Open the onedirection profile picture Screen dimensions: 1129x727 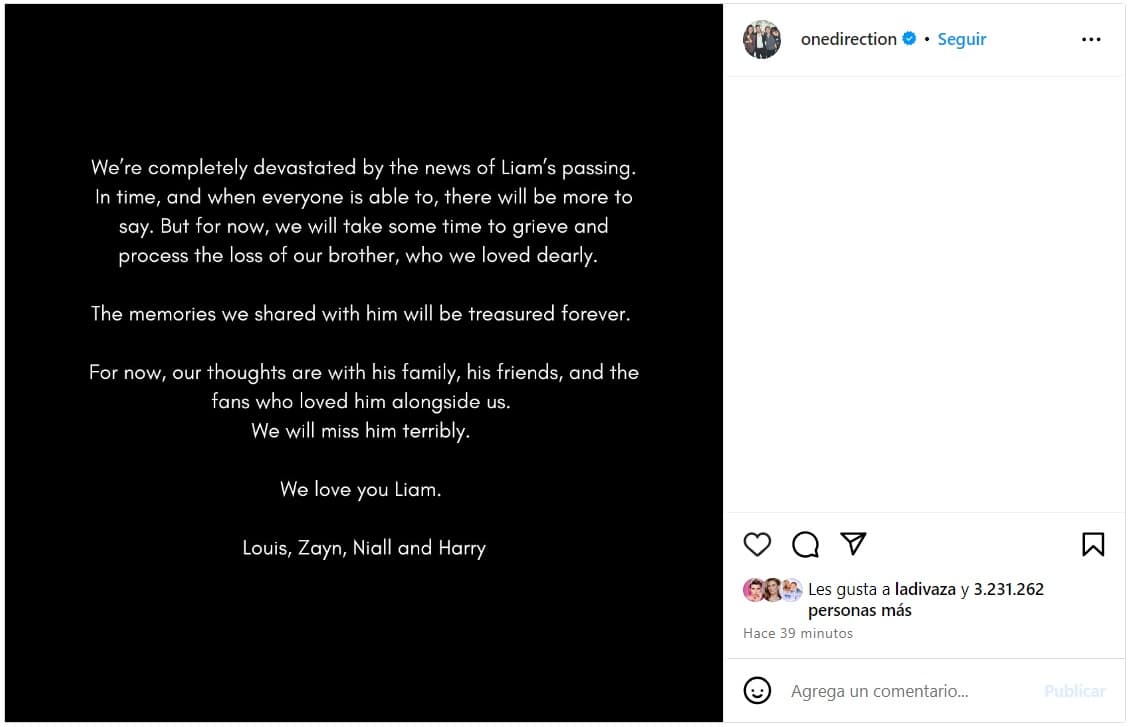pyautogui.click(x=762, y=39)
